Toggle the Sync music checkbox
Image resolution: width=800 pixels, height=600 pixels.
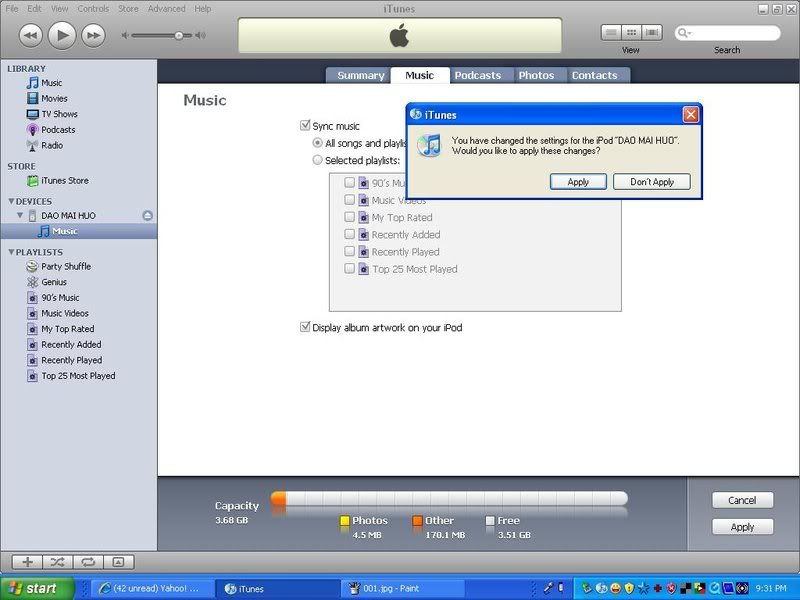pyautogui.click(x=305, y=125)
